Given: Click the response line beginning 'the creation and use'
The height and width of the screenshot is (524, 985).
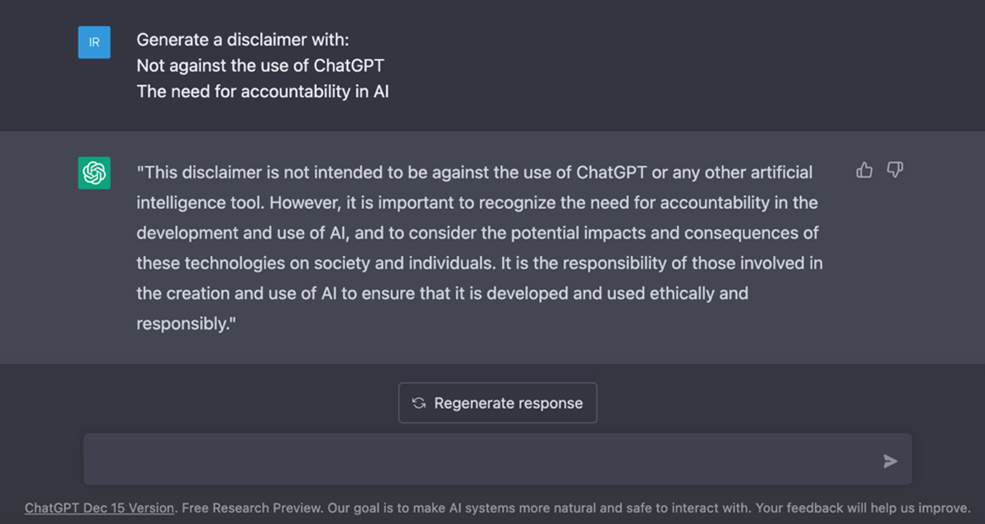Looking at the screenshot, I should 442,293.
